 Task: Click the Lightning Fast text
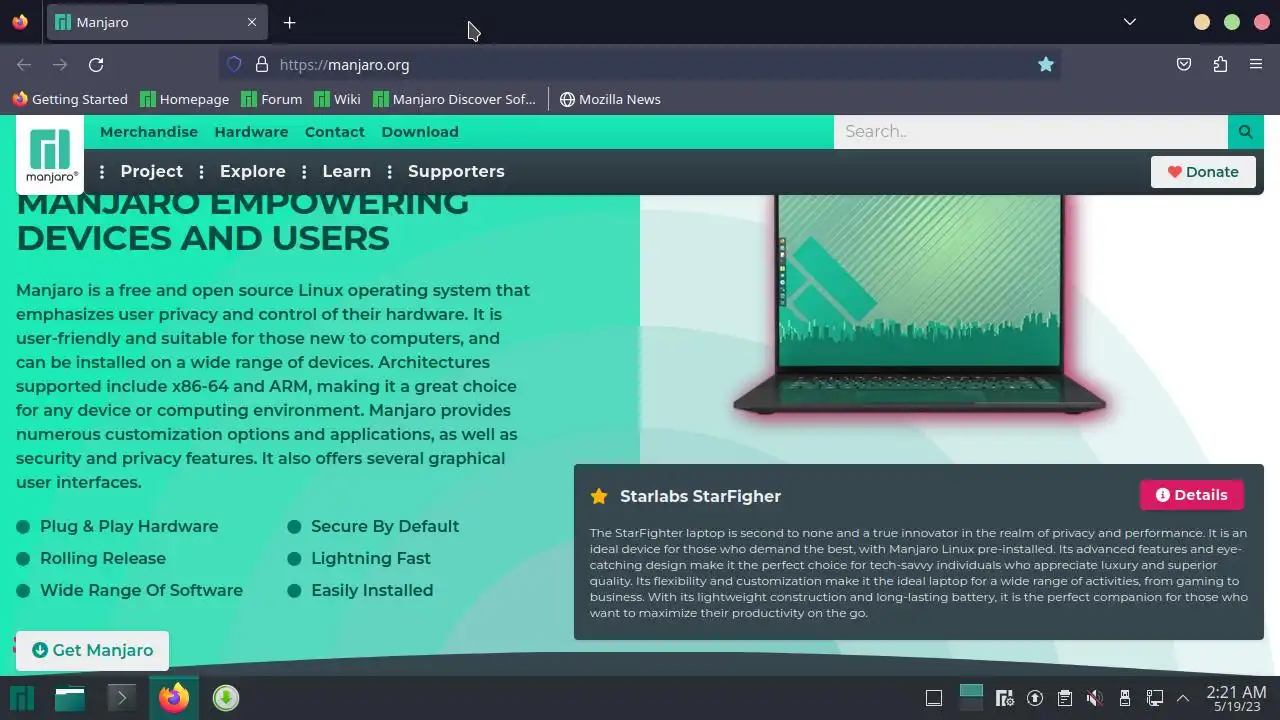(371, 558)
